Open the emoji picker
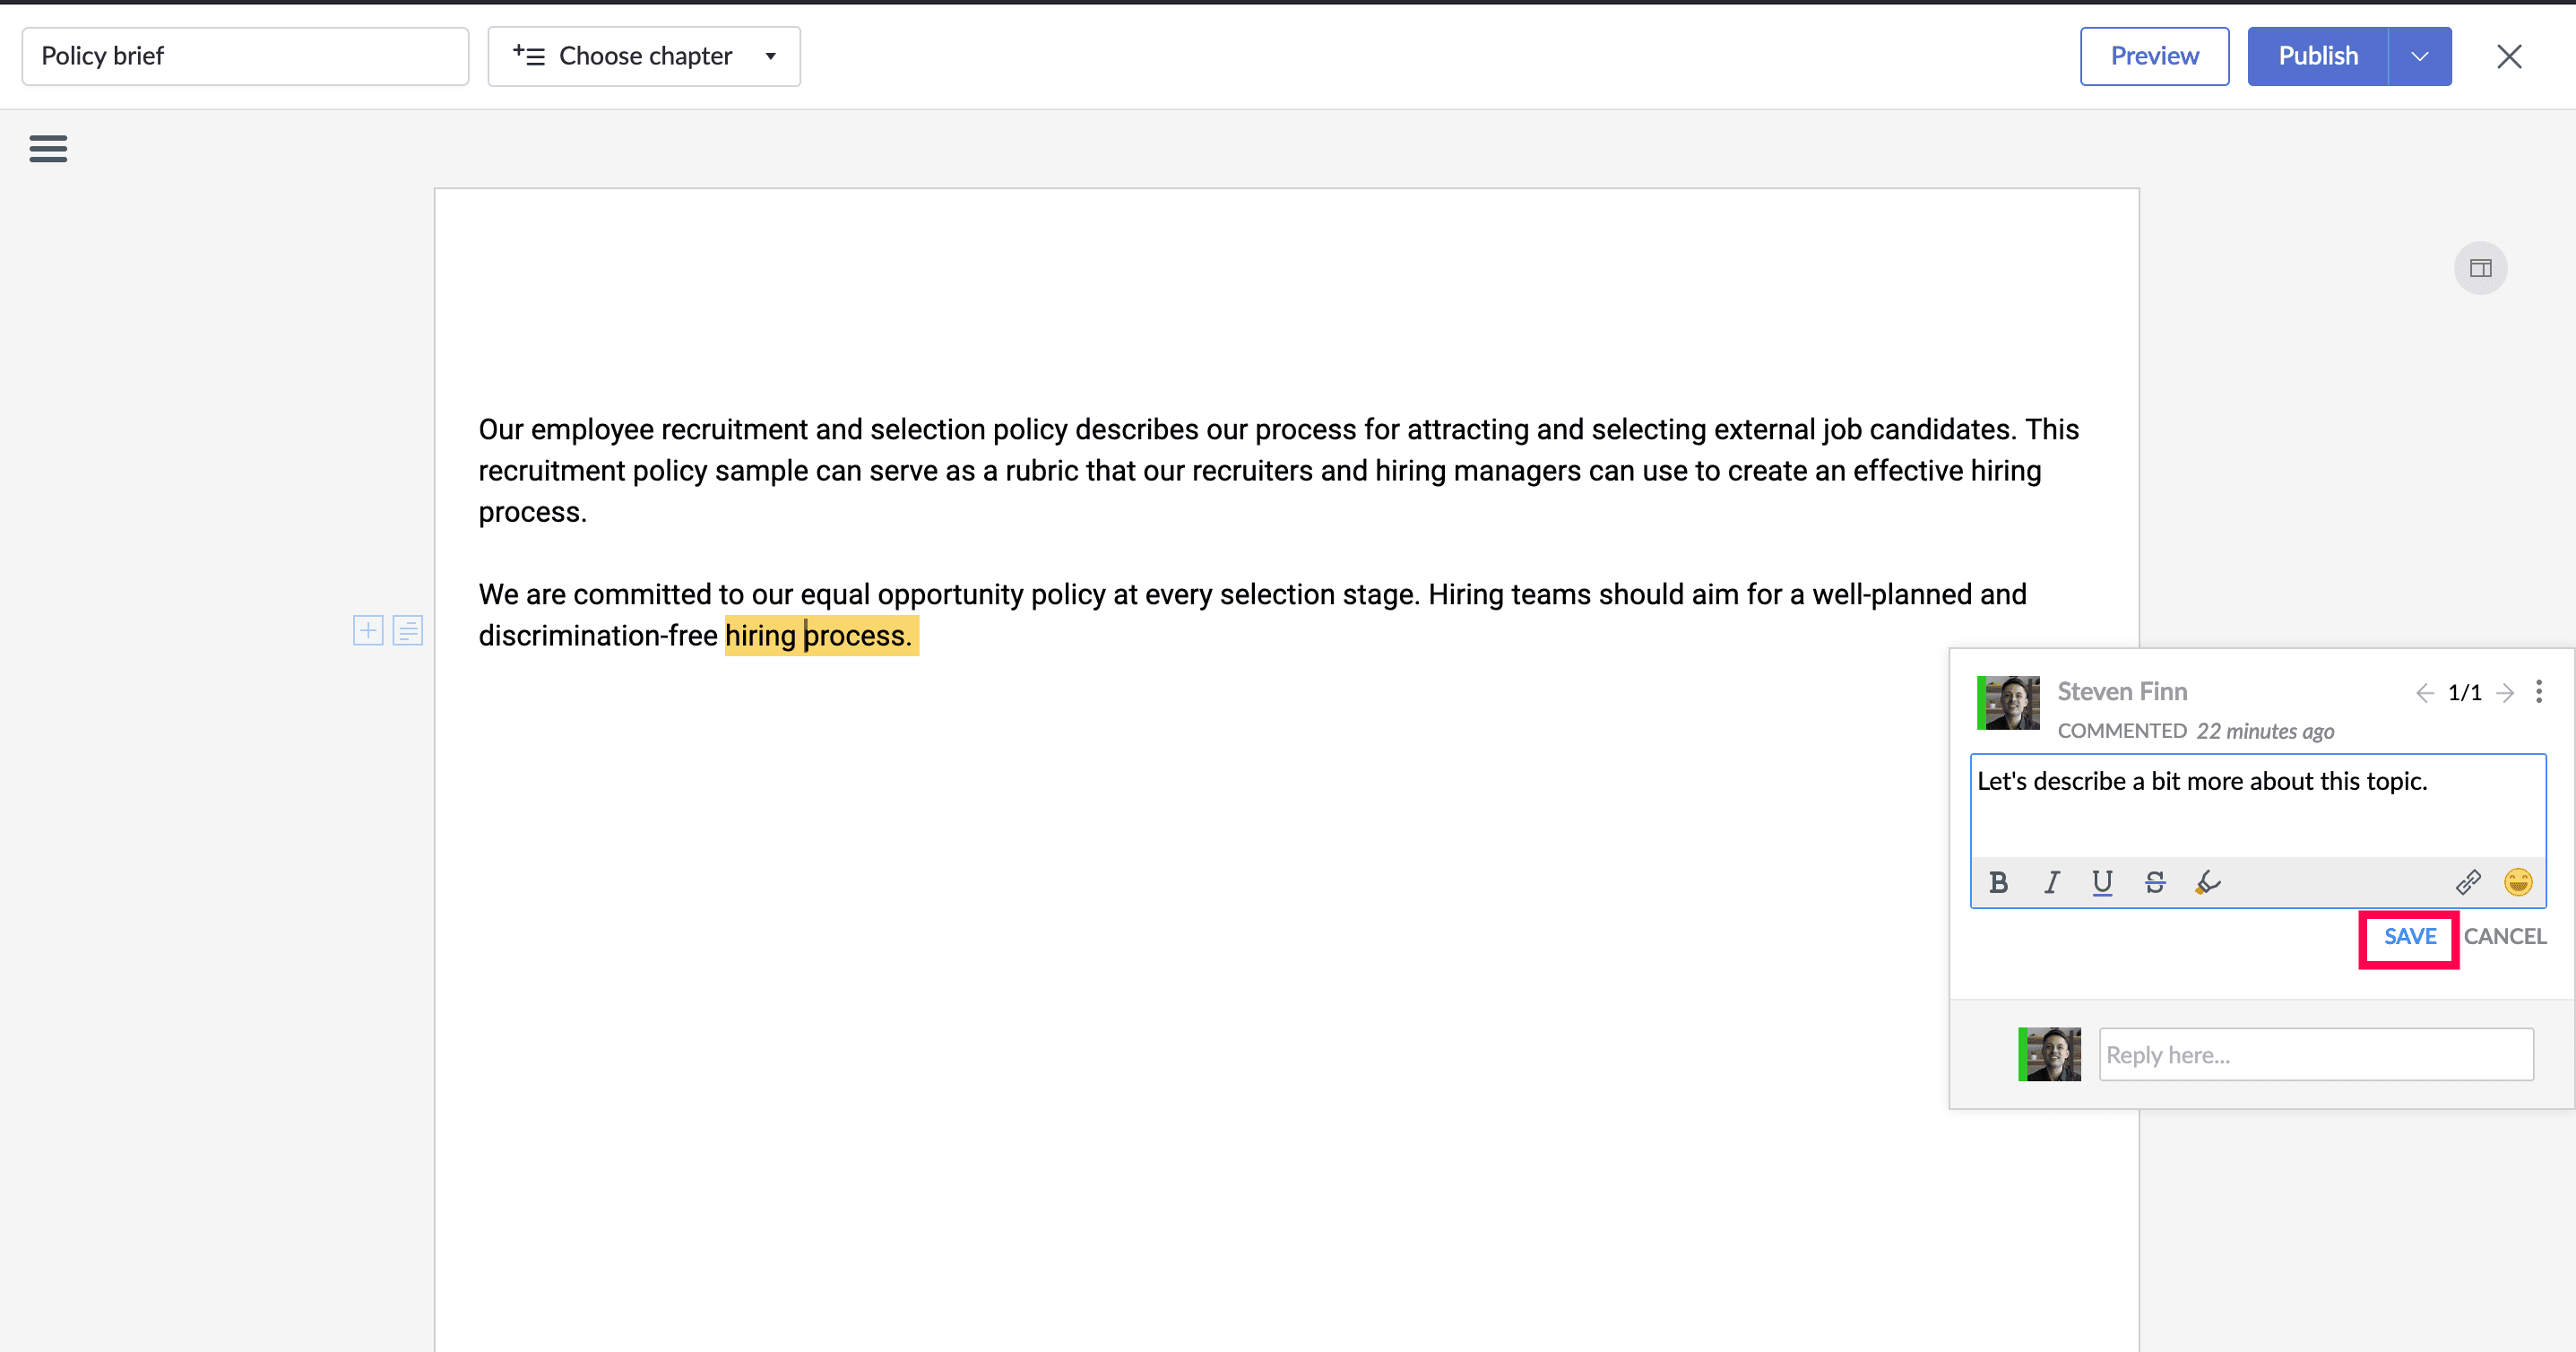The height and width of the screenshot is (1352, 2576). (2517, 882)
